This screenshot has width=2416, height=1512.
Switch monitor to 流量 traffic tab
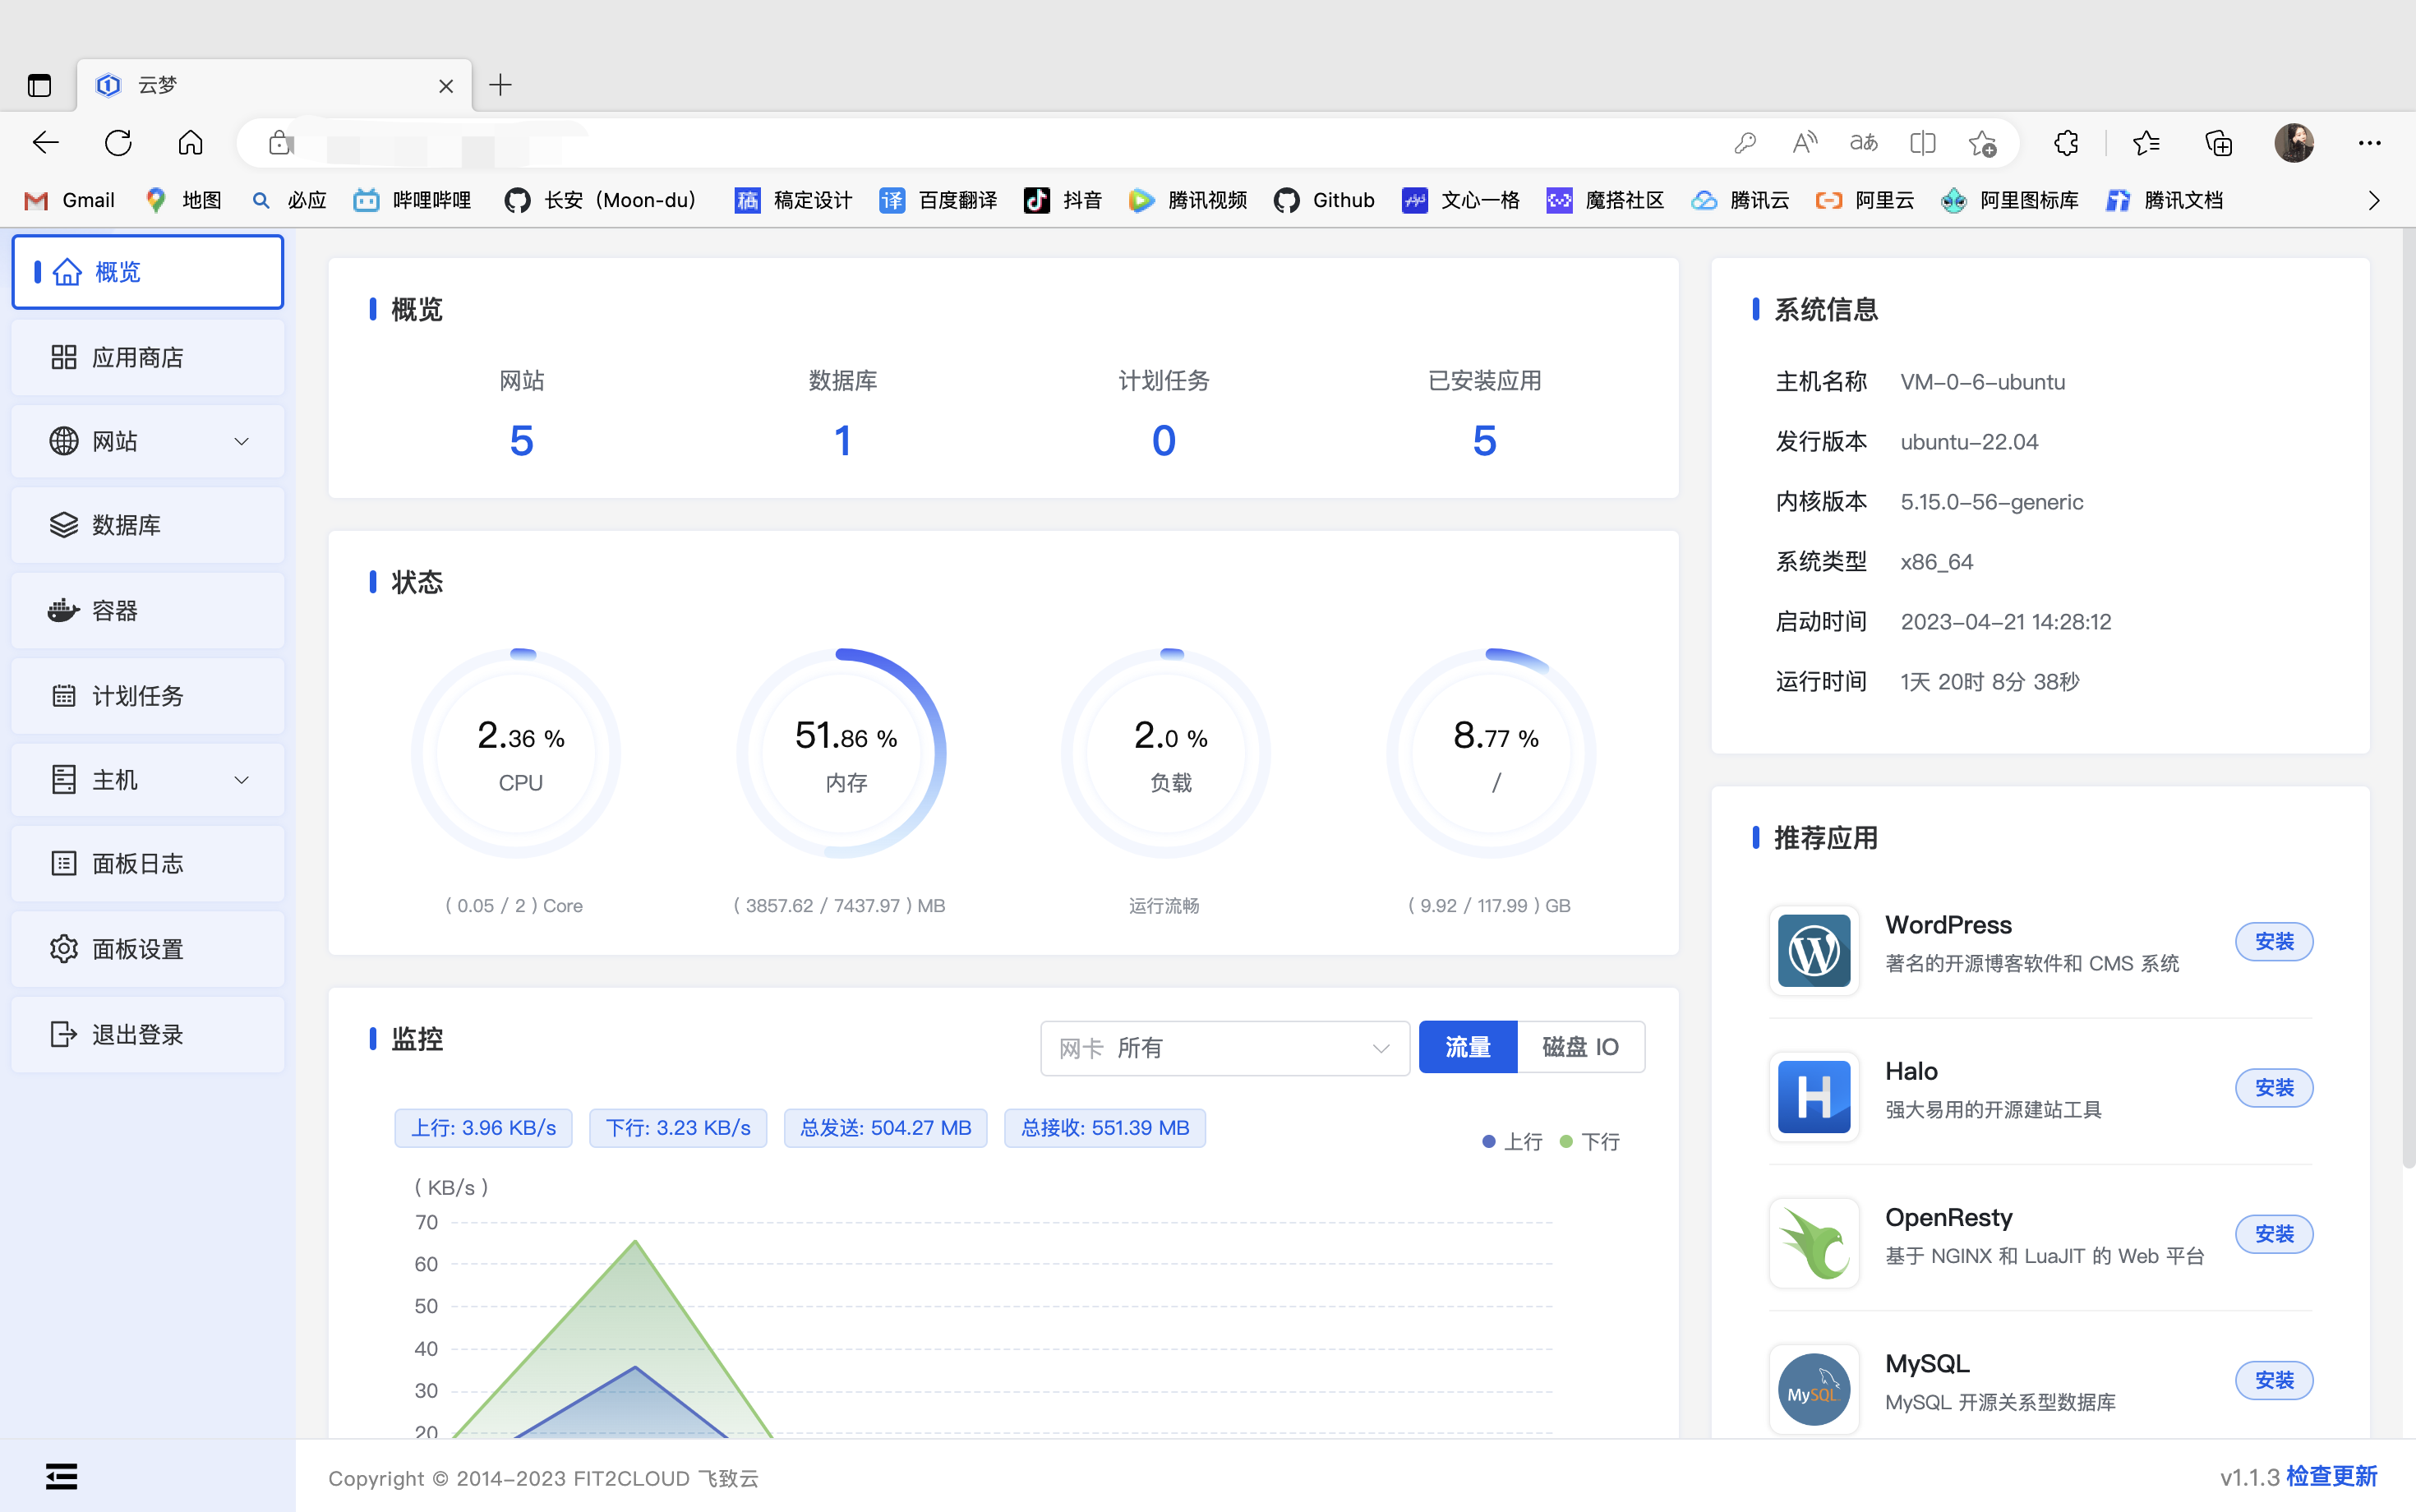pyautogui.click(x=1468, y=1046)
